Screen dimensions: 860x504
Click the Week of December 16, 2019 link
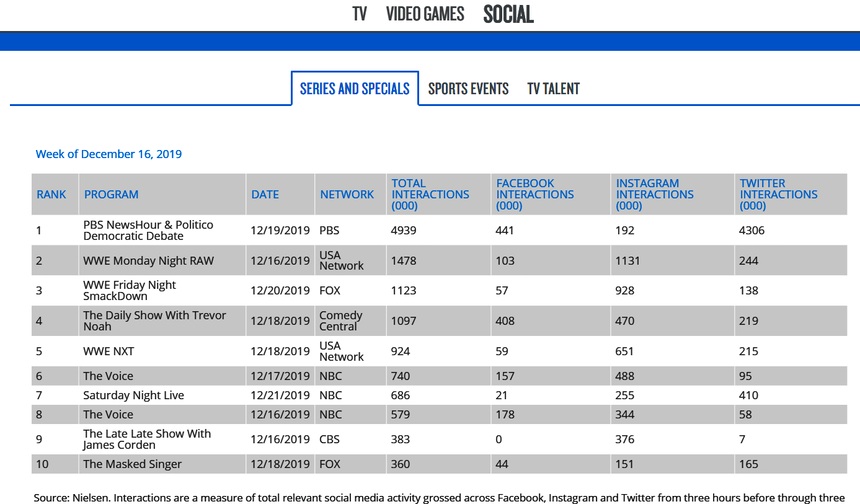point(109,154)
